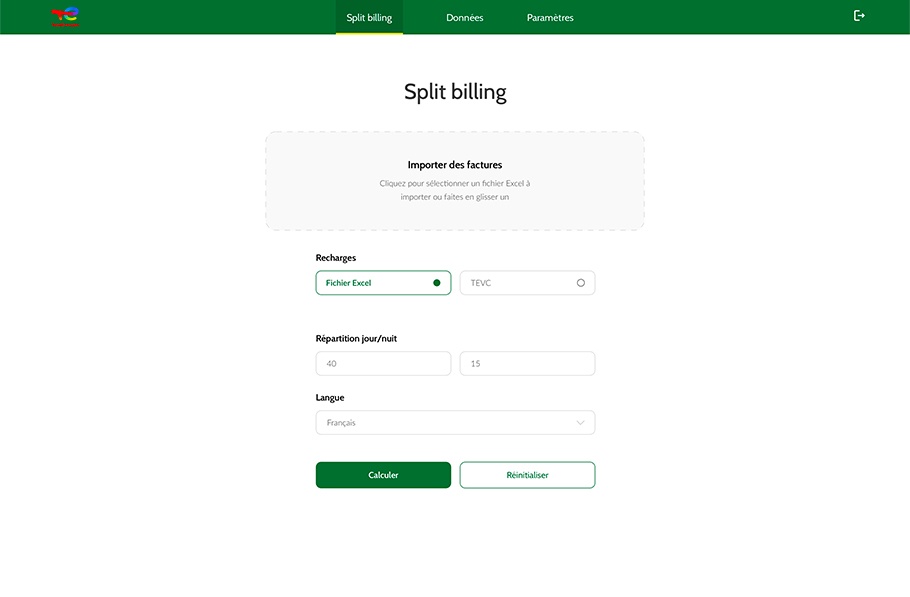Viewport: 910px width, 597px height.
Task: Open the Split billing tab
Action: [369, 18]
